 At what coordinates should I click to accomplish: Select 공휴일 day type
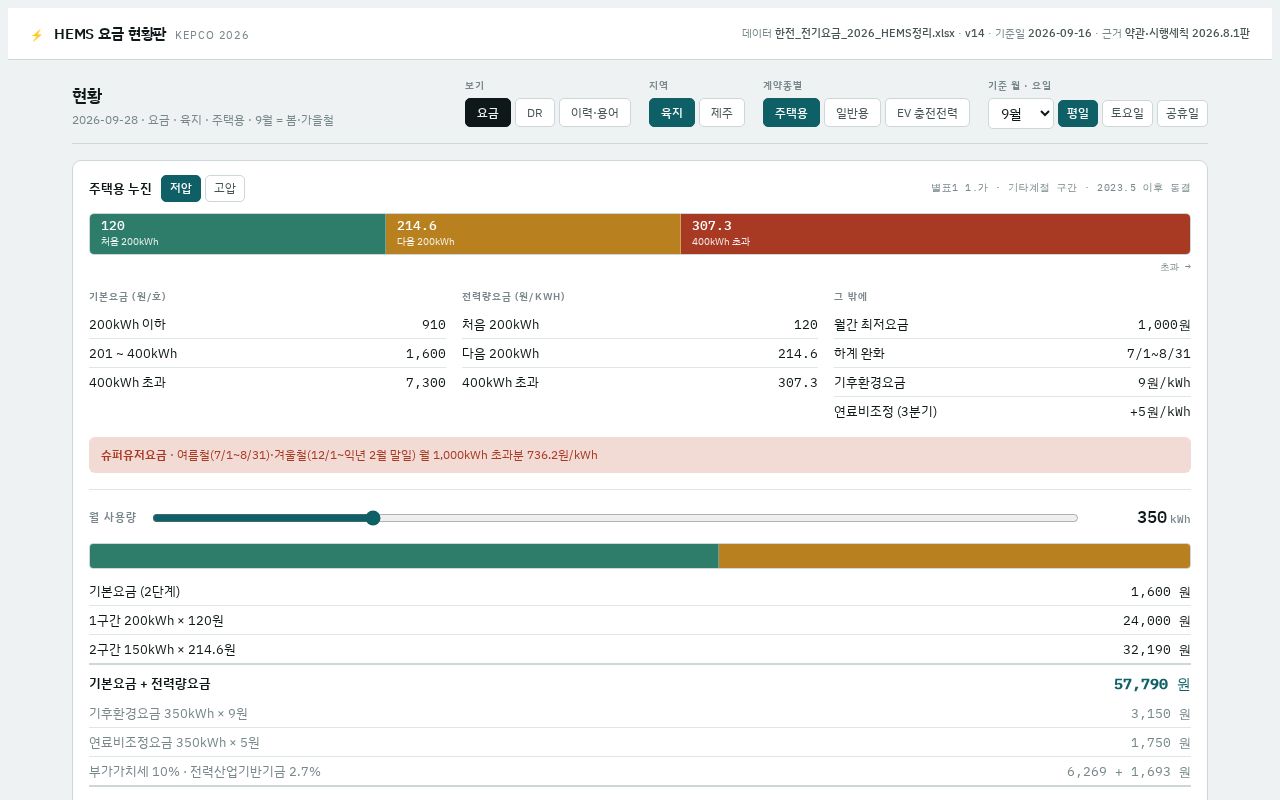(x=1182, y=113)
